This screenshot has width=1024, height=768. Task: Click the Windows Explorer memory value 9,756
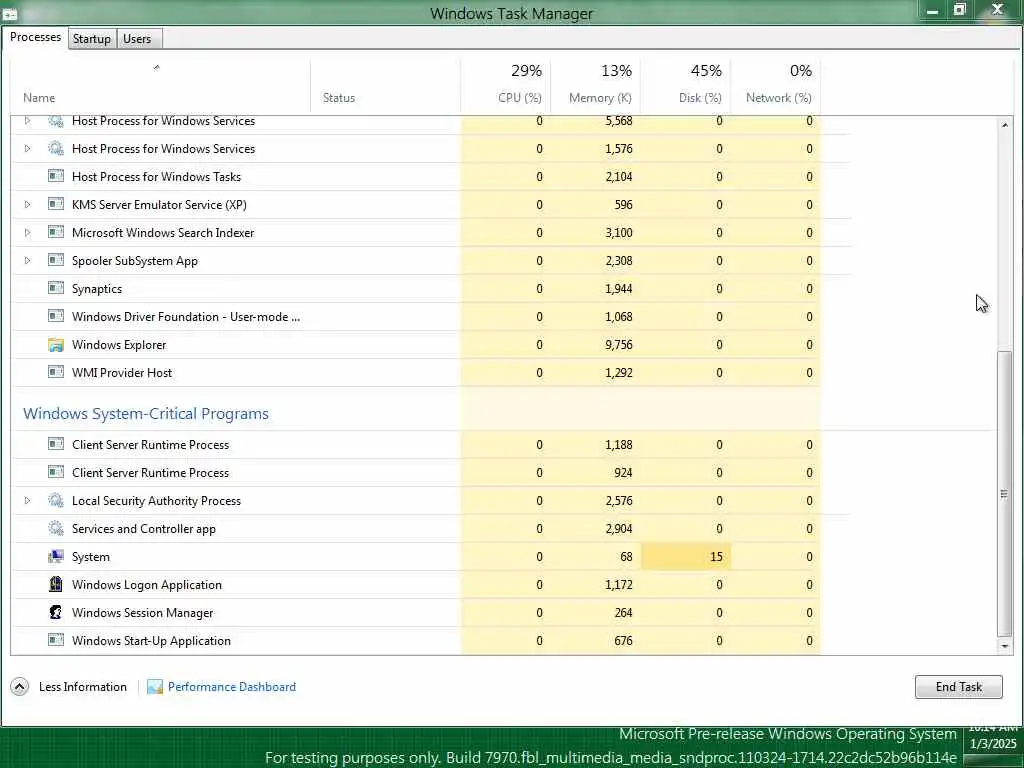618,344
